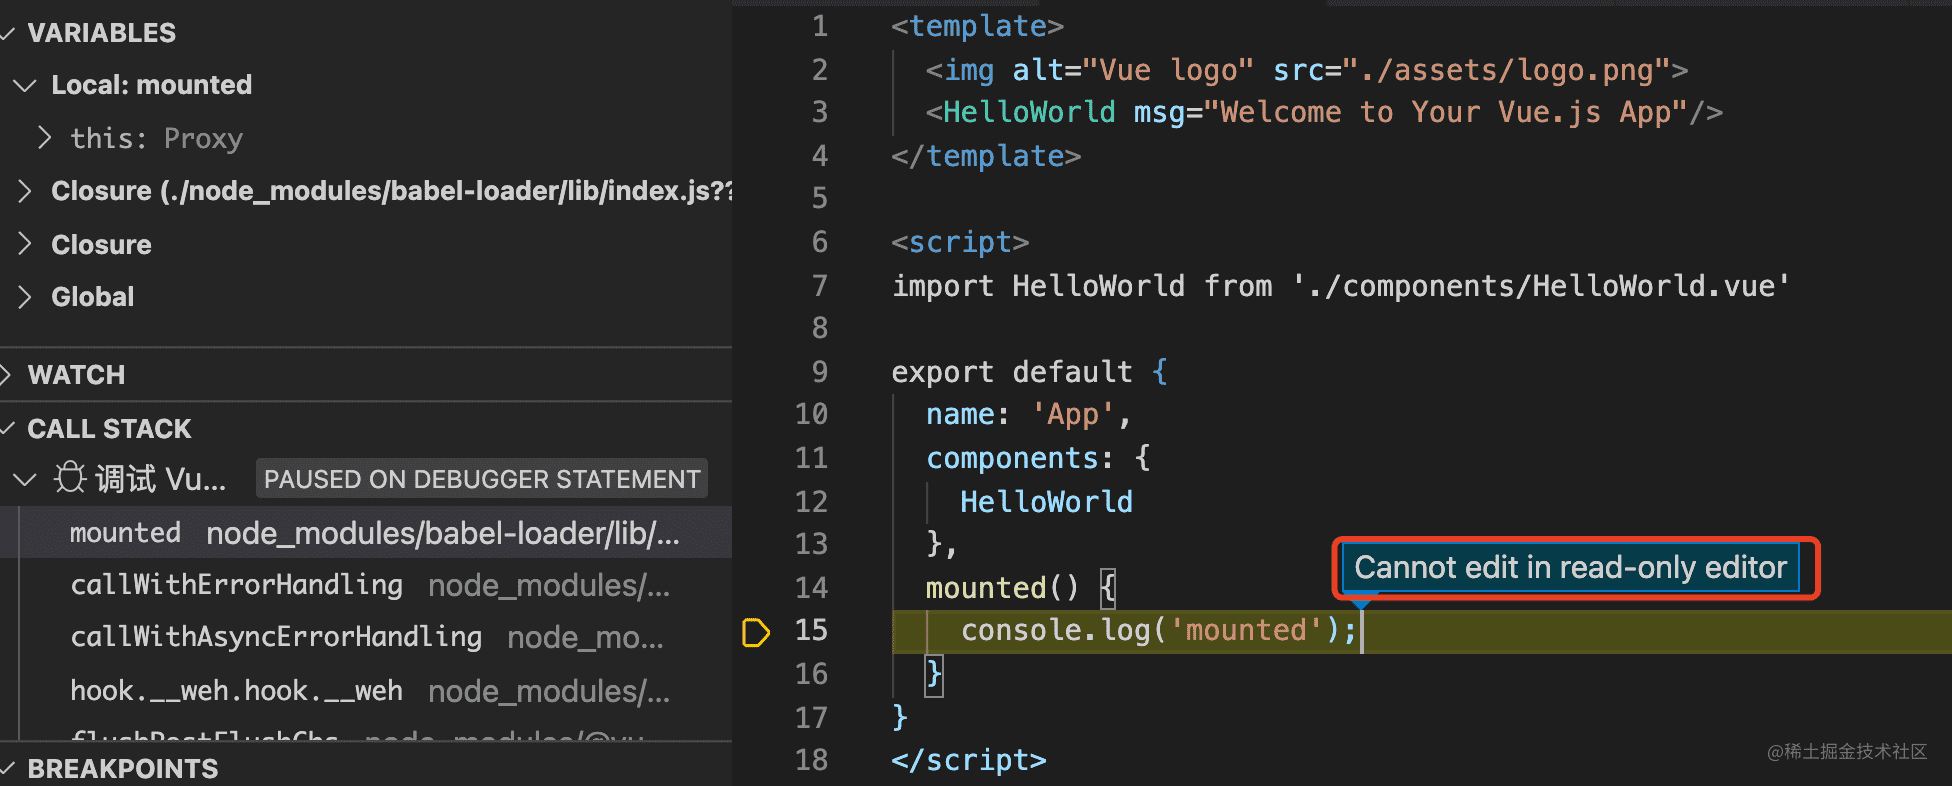Screen dimensions: 1952x786
Task: Click the Paused on Debugger Statement badge
Action: [481, 479]
